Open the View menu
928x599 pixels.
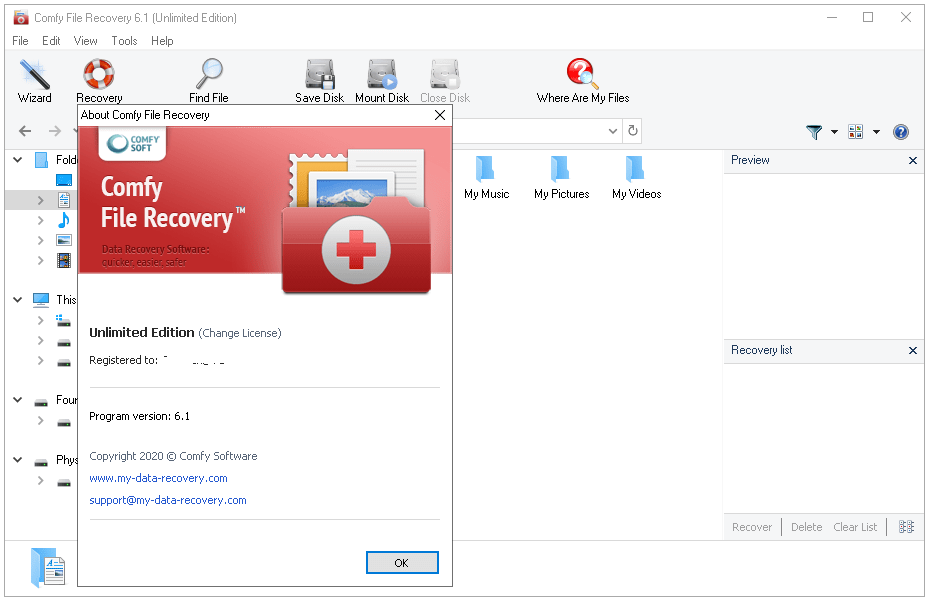(x=85, y=41)
